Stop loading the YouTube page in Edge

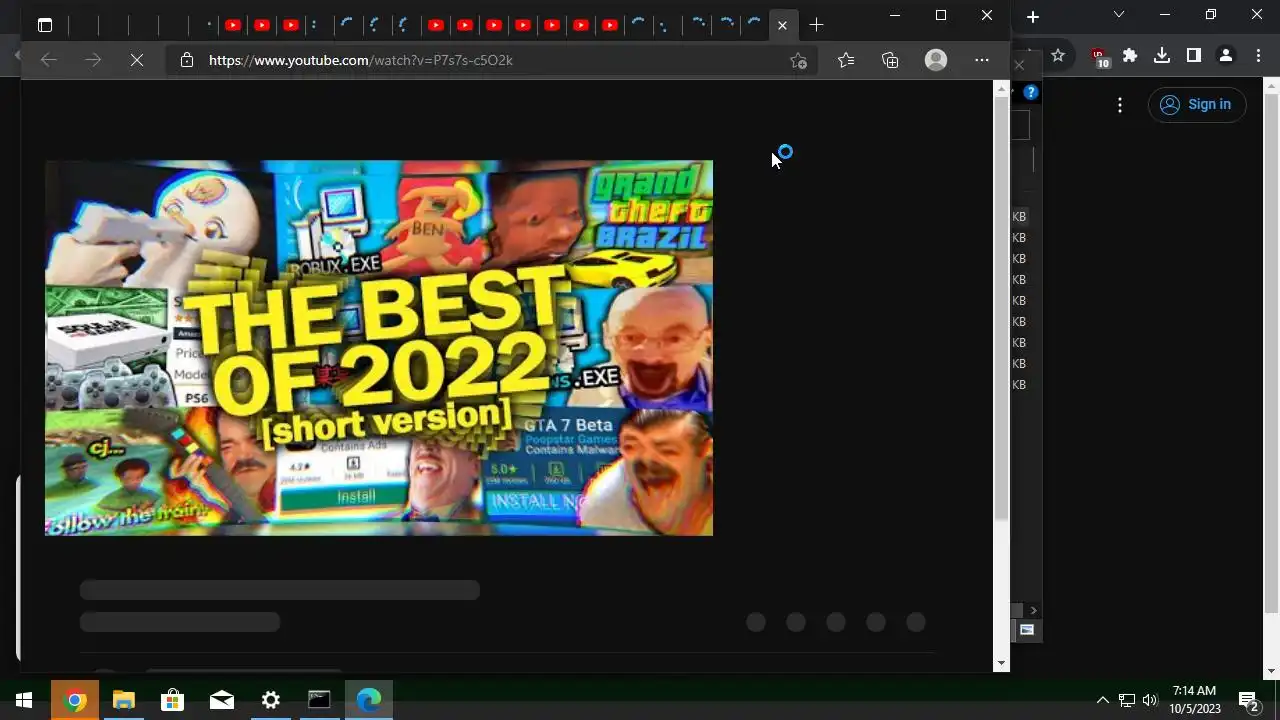coord(137,60)
